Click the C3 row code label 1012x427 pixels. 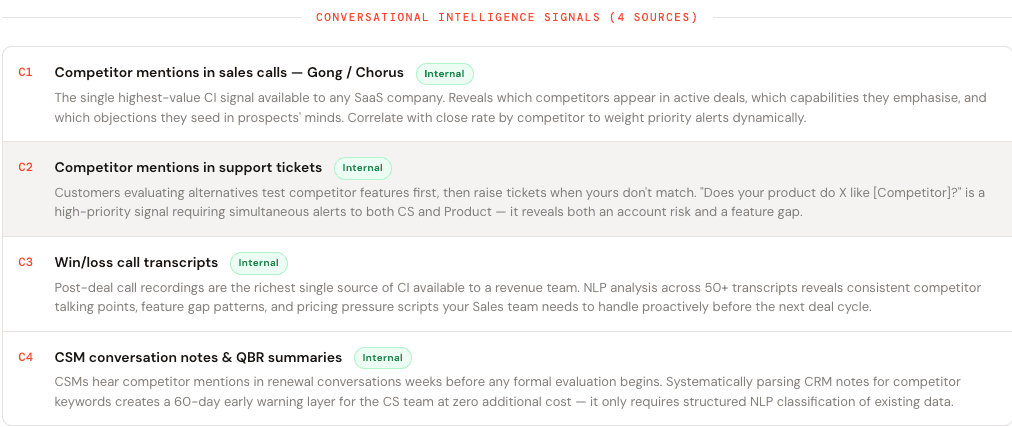click(25, 262)
